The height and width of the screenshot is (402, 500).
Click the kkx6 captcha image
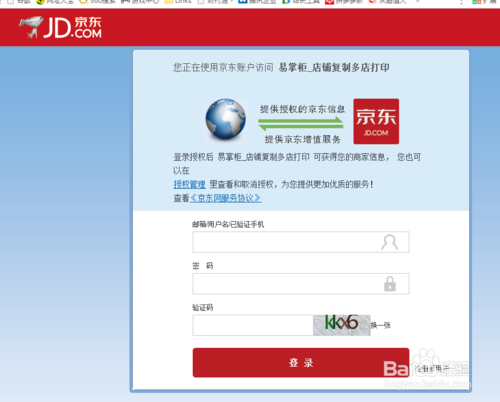342,325
